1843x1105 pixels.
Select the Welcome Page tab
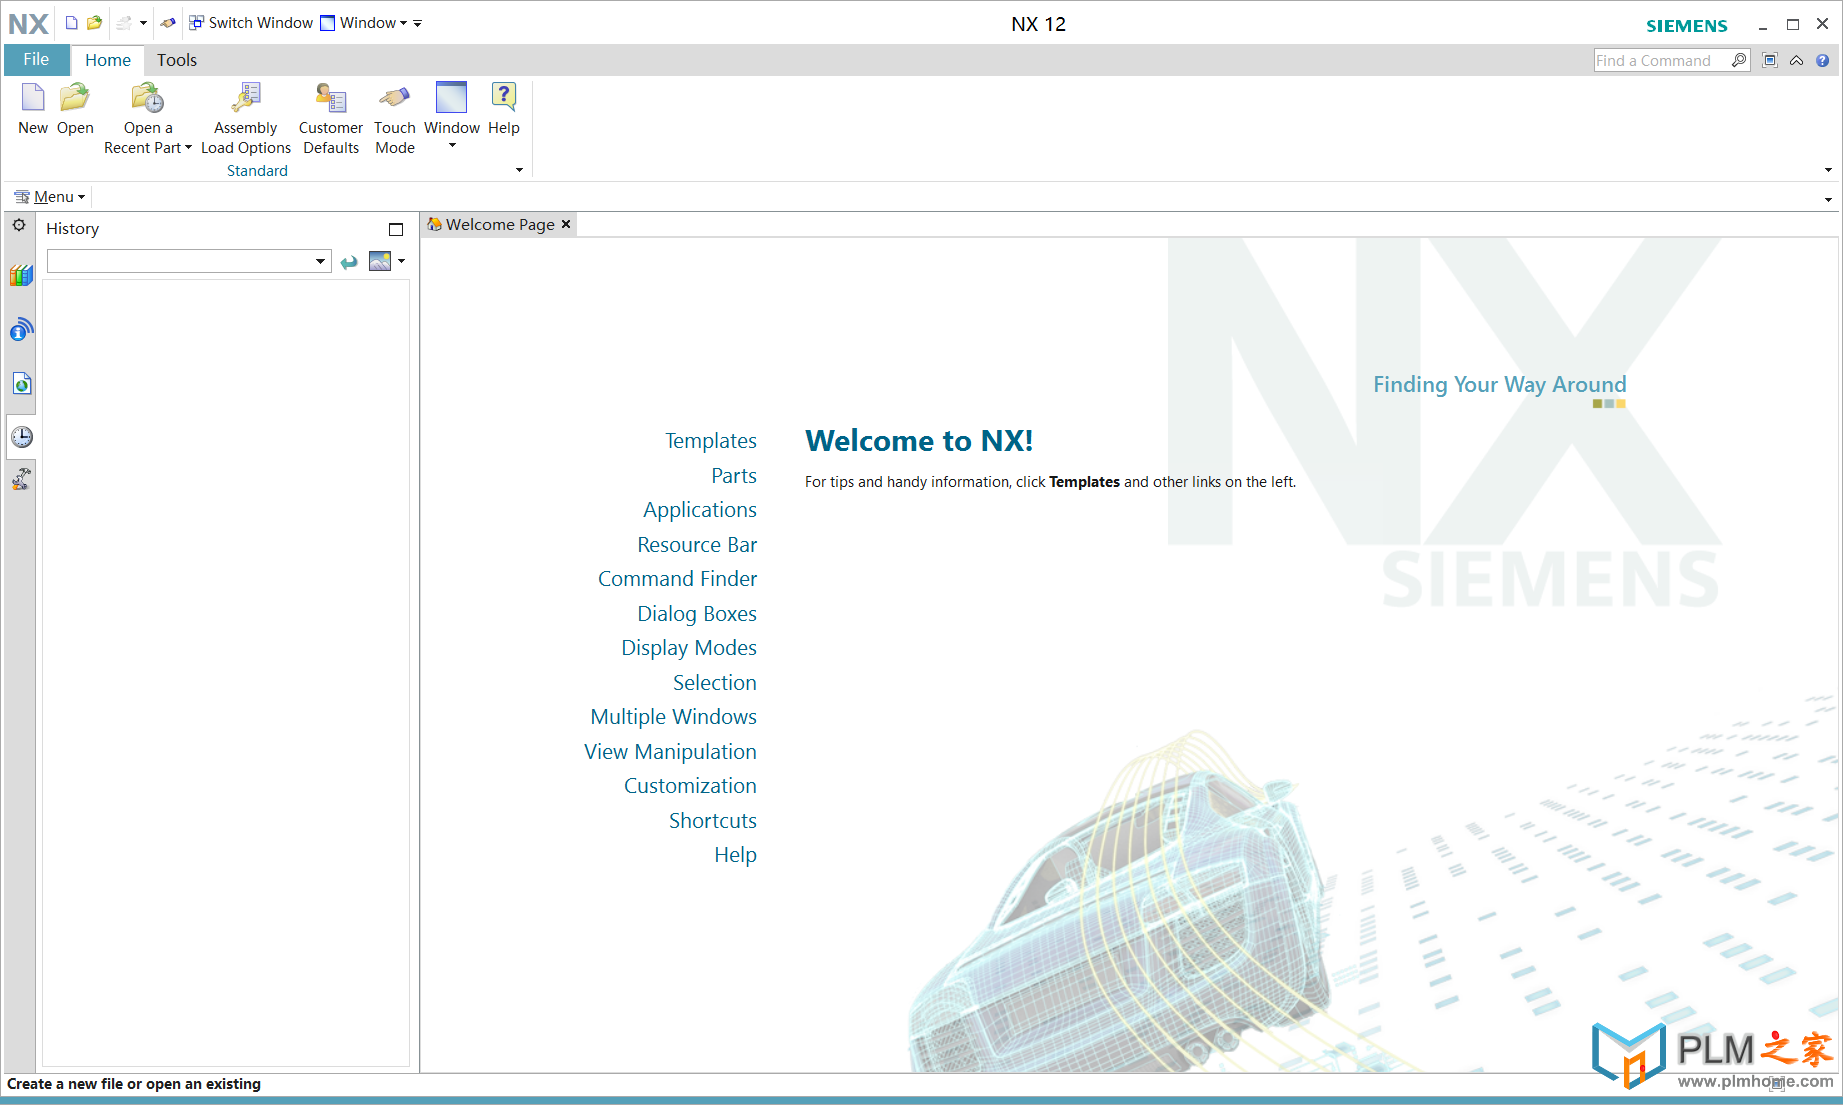(491, 225)
